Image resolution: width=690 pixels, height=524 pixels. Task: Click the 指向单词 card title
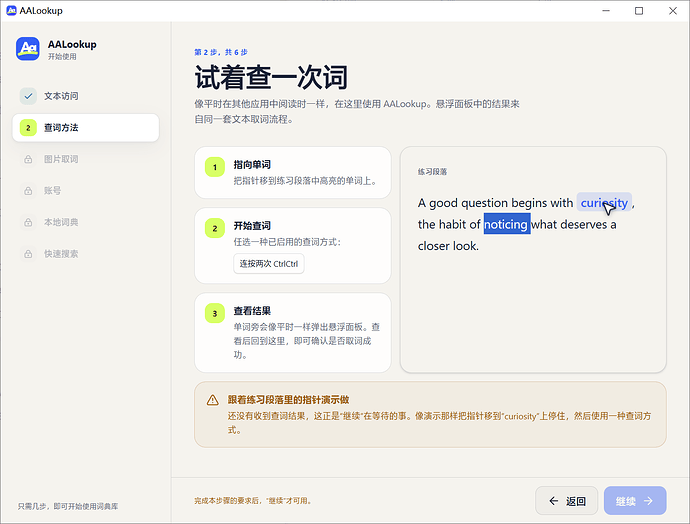coord(252,165)
